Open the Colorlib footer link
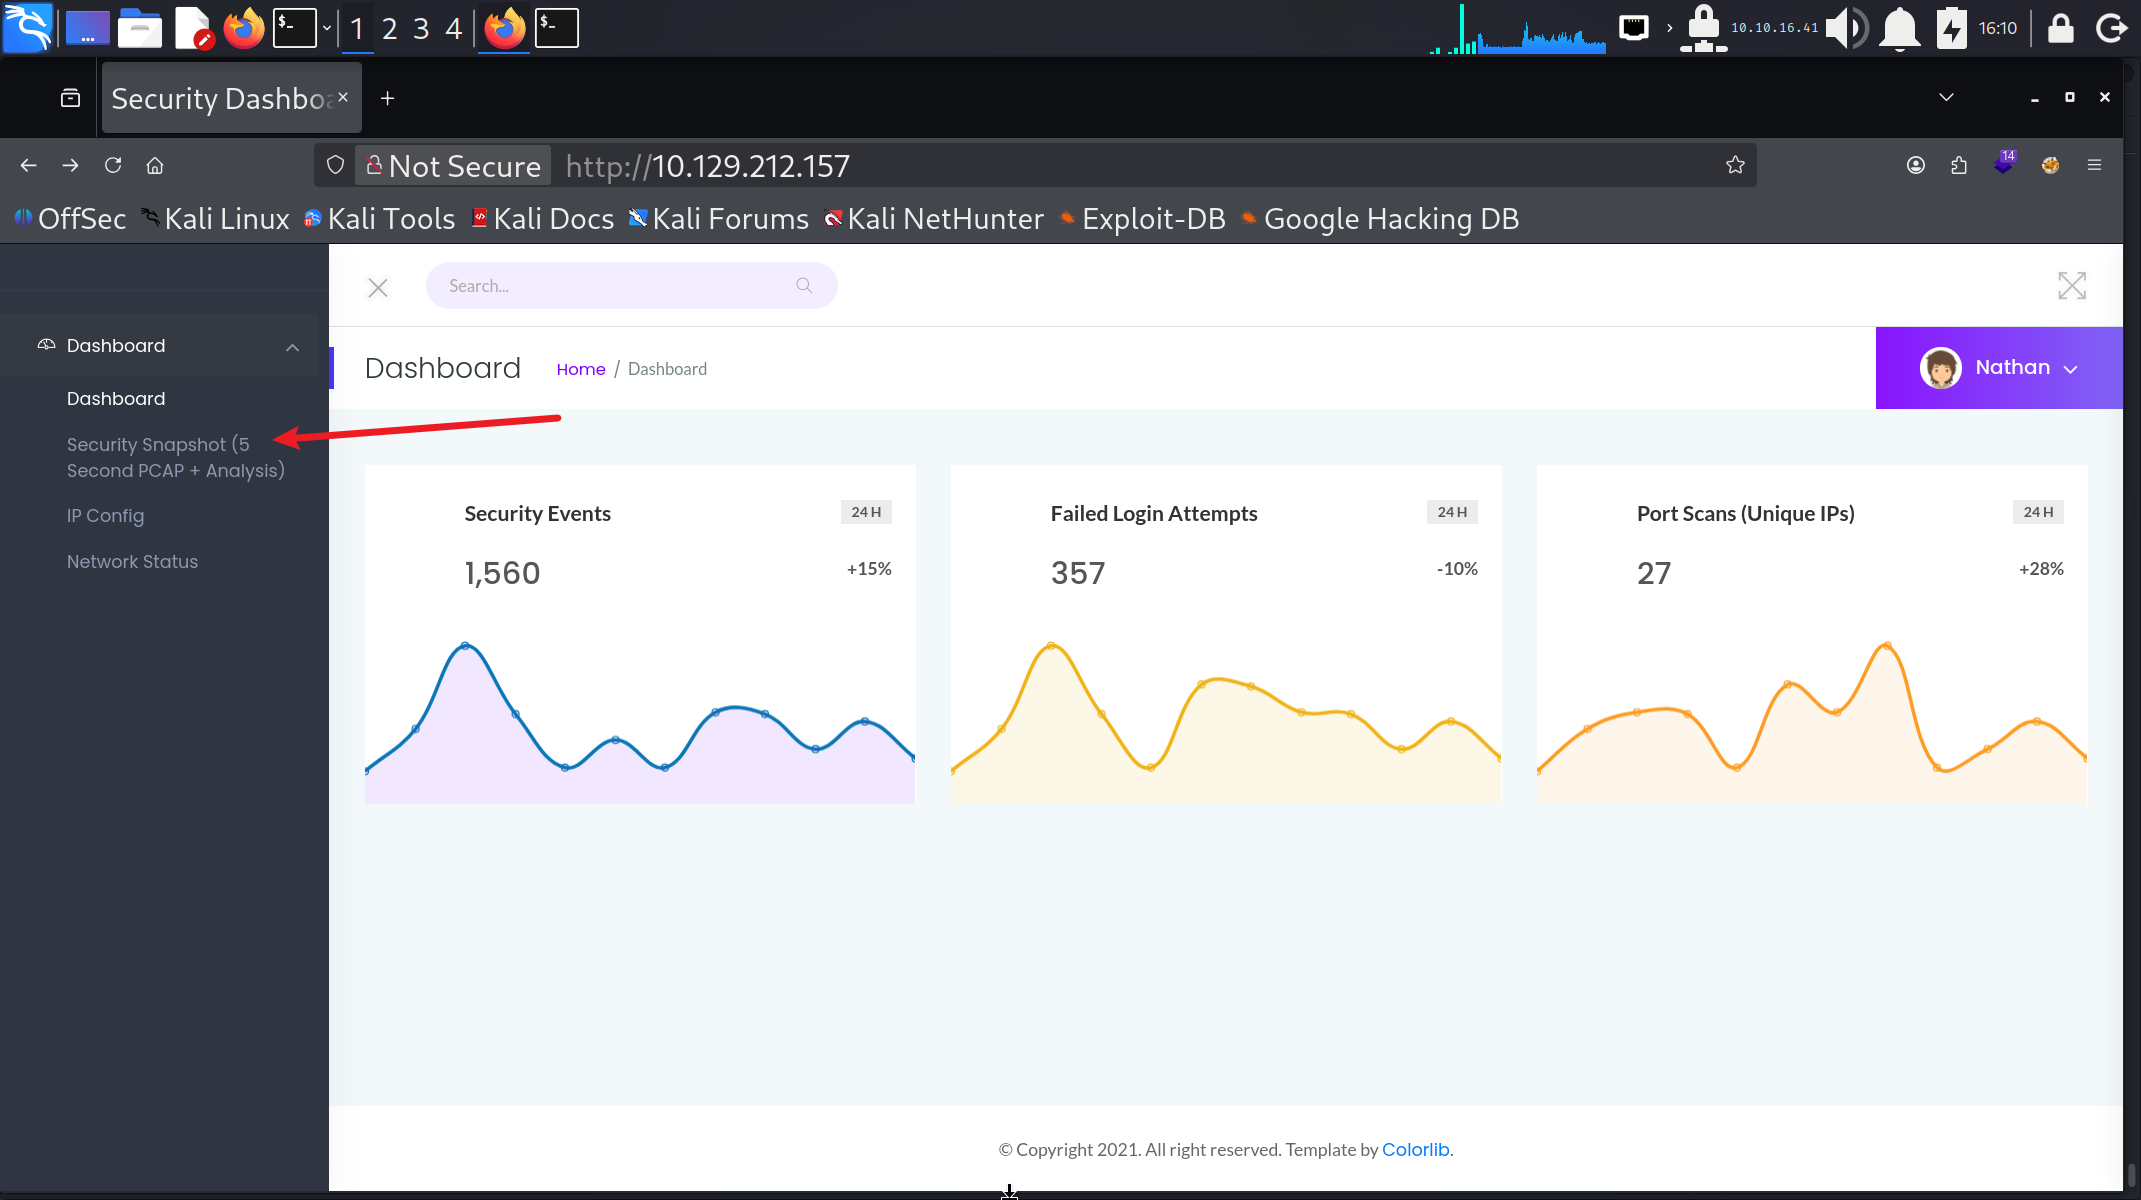This screenshot has height=1200, width=2141. pyautogui.click(x=1415, y=1150)
